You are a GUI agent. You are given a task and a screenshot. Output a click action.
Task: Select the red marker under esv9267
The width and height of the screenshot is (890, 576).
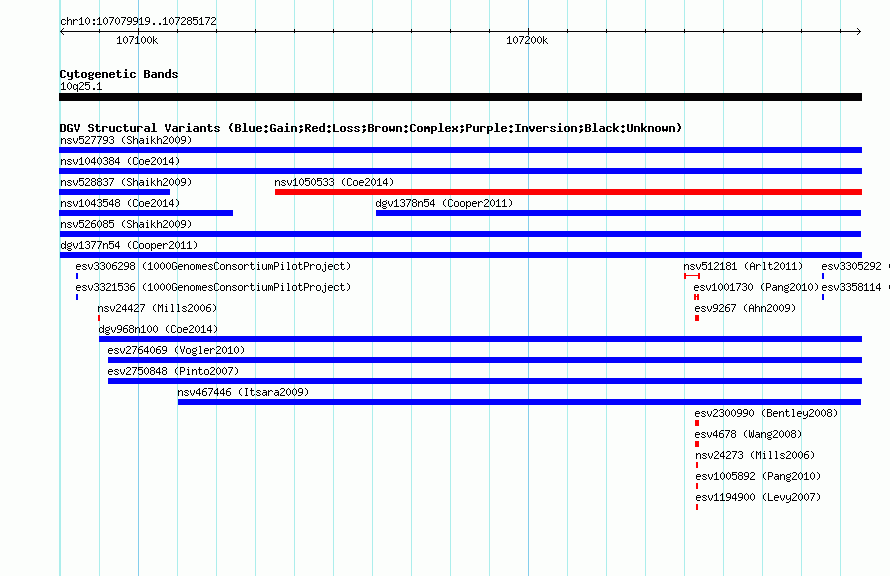(697, 318)
